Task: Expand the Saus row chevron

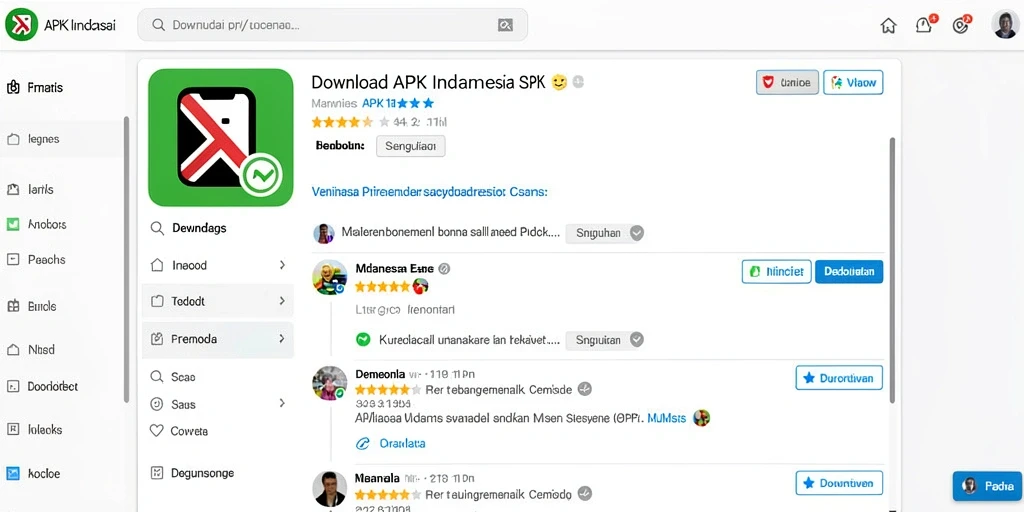Action: tap(282, 404)
